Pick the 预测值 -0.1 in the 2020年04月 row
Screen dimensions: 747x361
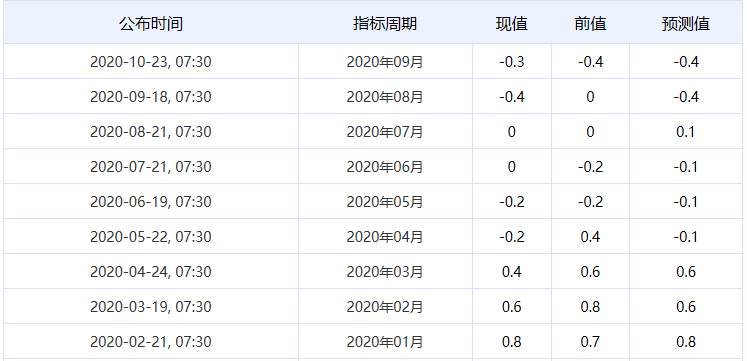click(686, 237)
